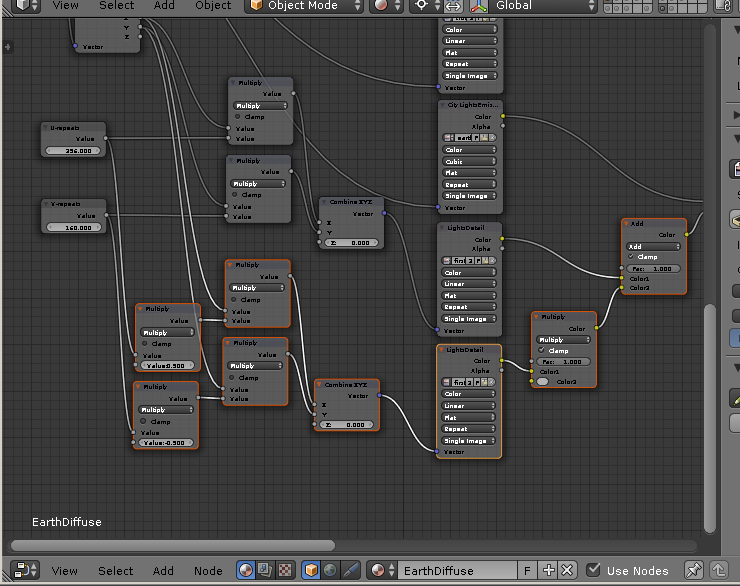Select the material shader nodes tree type

click(x=245, y=570)
